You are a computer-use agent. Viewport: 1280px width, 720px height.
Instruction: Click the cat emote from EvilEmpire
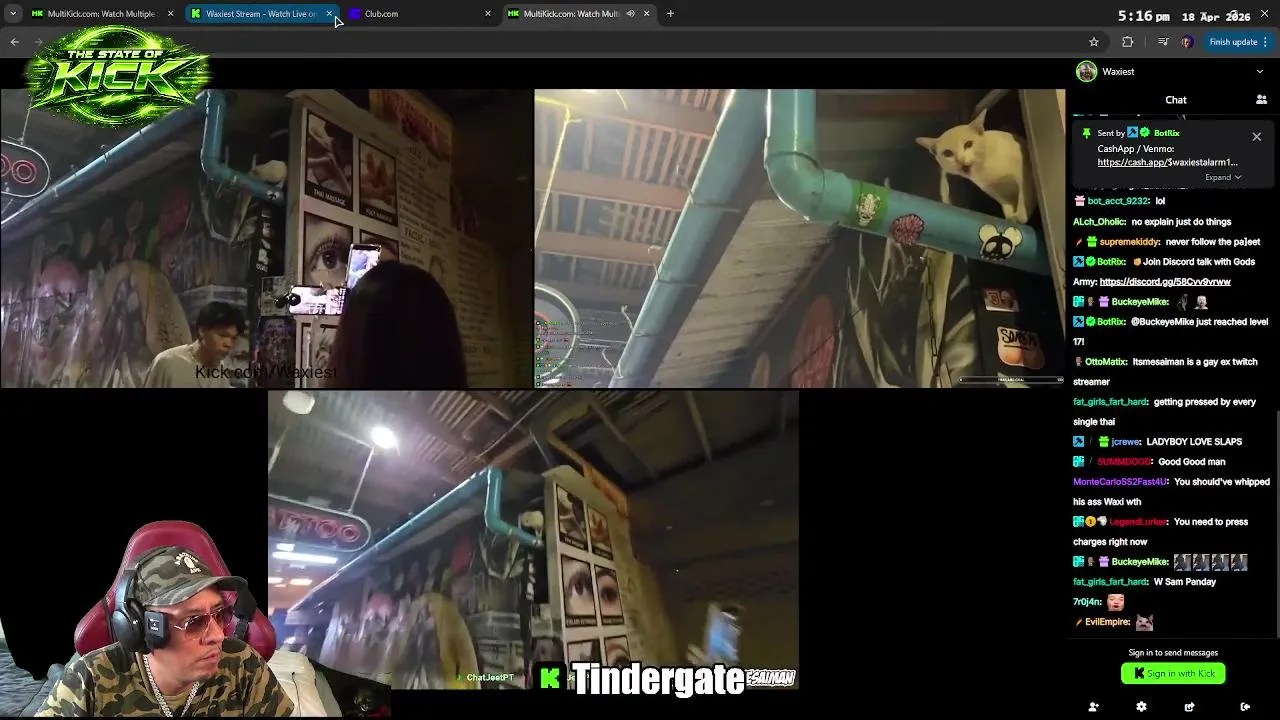(1145, 622)
